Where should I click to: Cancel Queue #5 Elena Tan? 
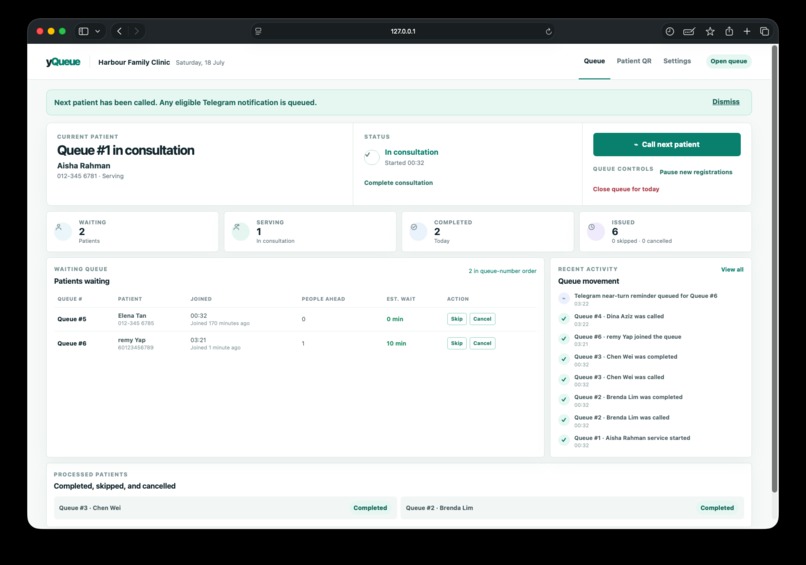tap(482, 319)
